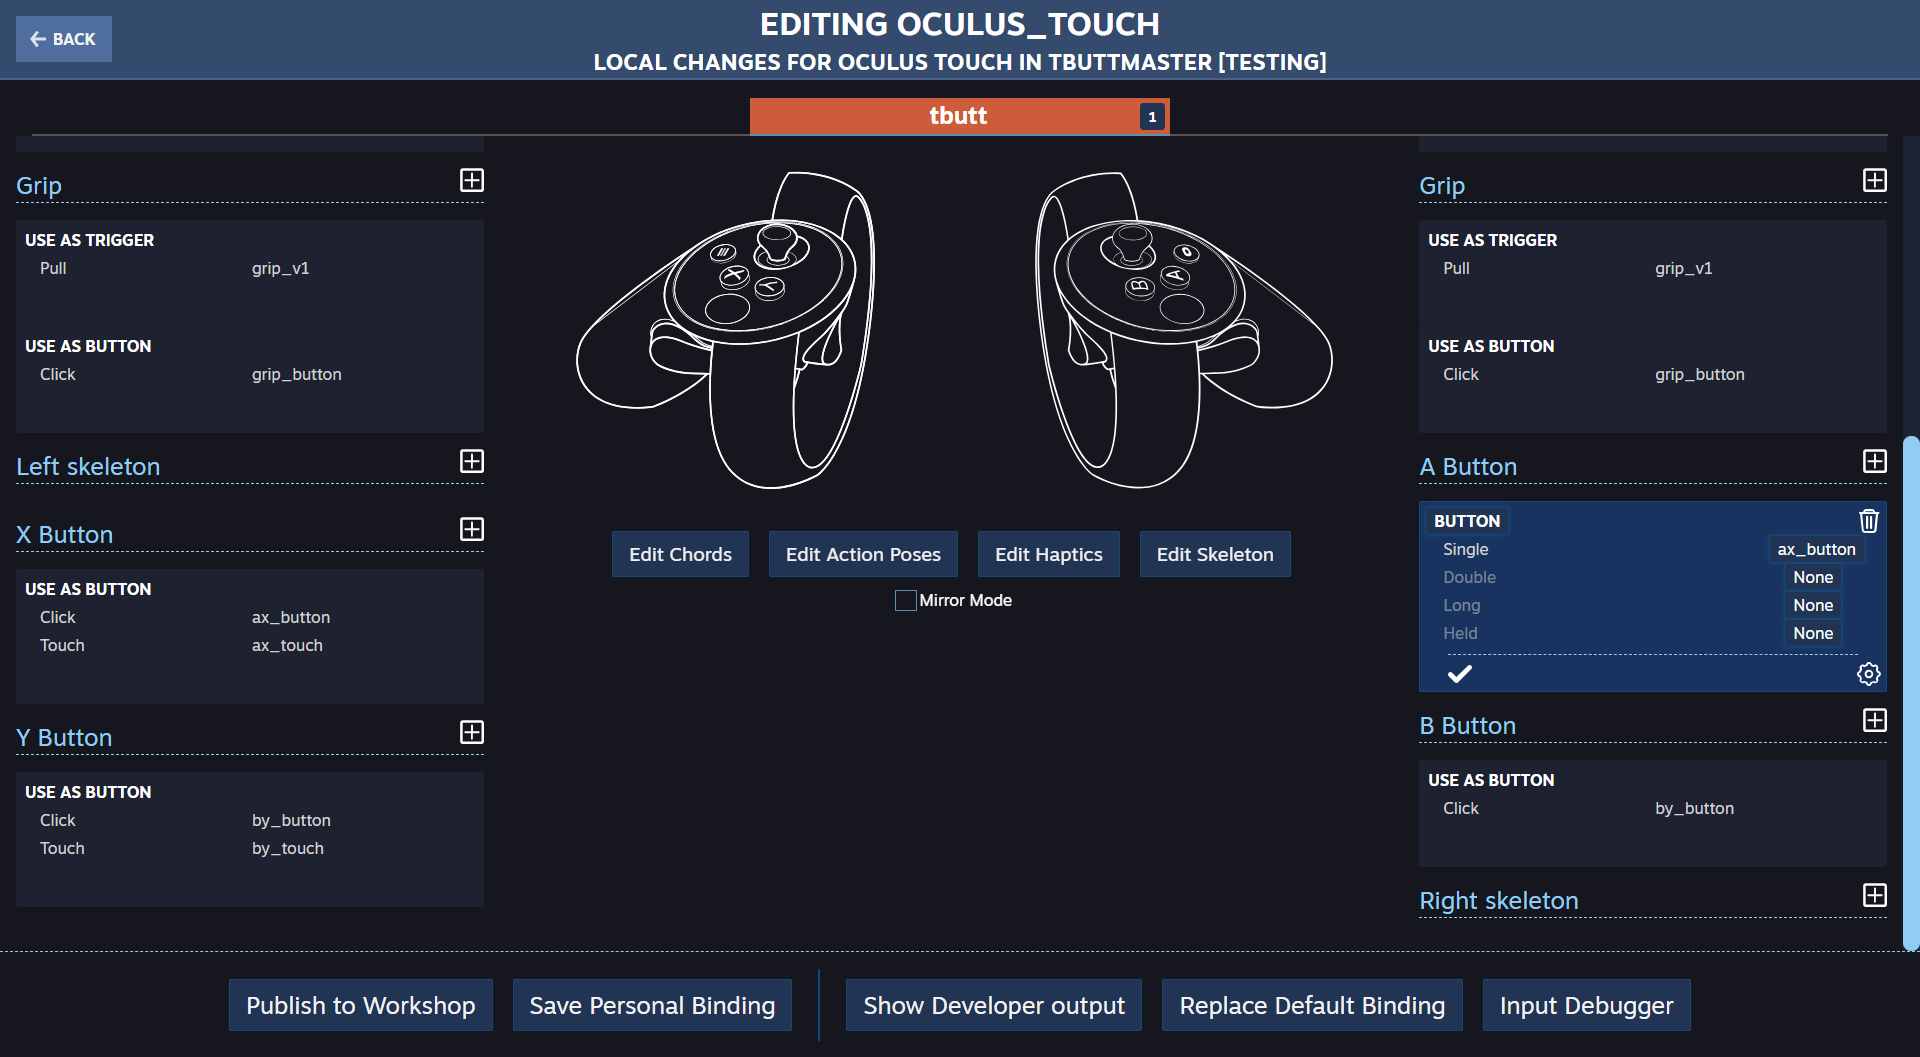
Task: Click Replace Default Binding
Action: click(x=1312, y=1005)
